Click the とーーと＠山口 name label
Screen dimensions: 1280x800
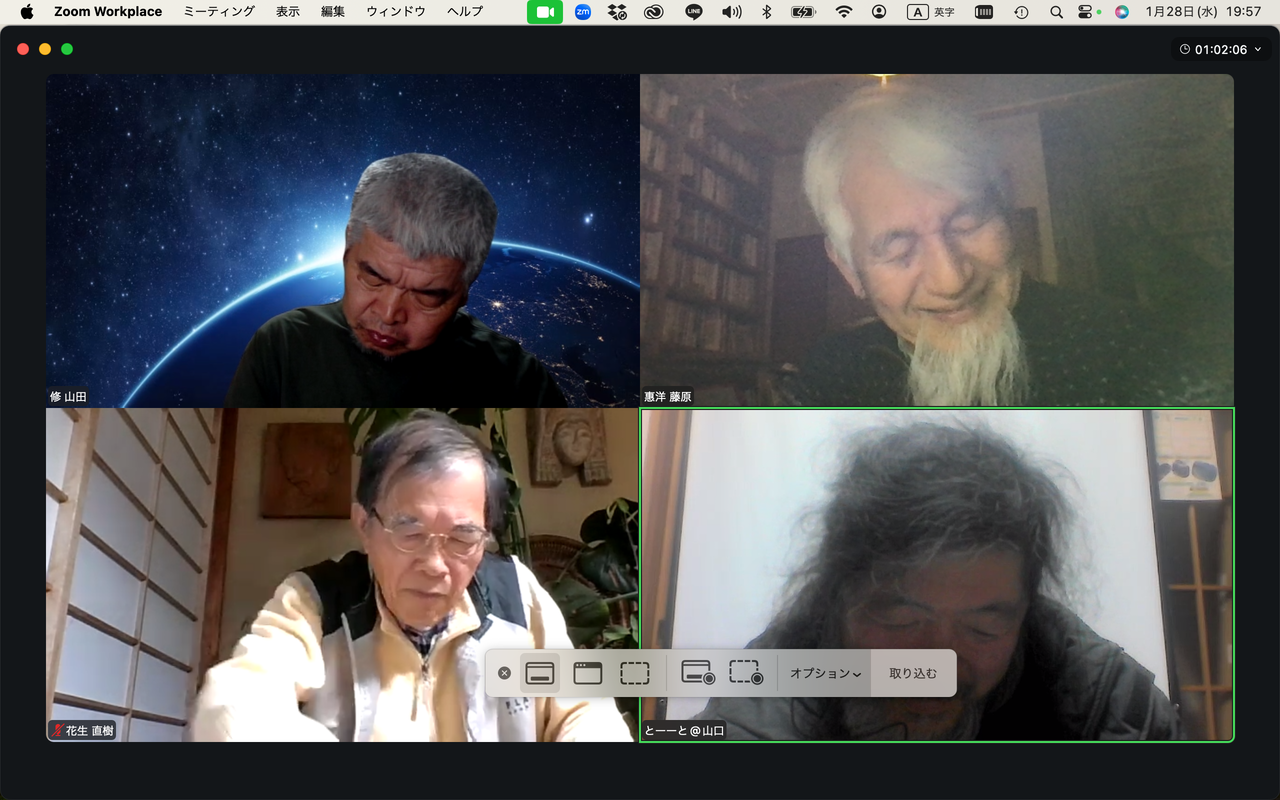coord(684,731)
